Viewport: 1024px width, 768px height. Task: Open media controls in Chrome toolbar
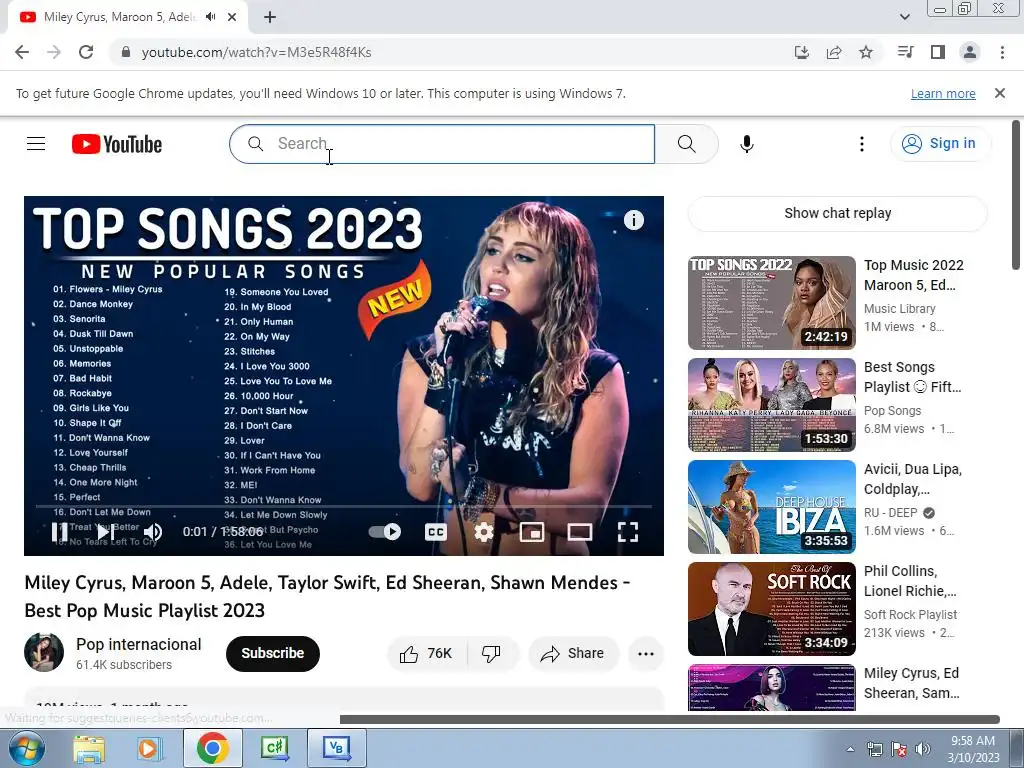(906, 52)
